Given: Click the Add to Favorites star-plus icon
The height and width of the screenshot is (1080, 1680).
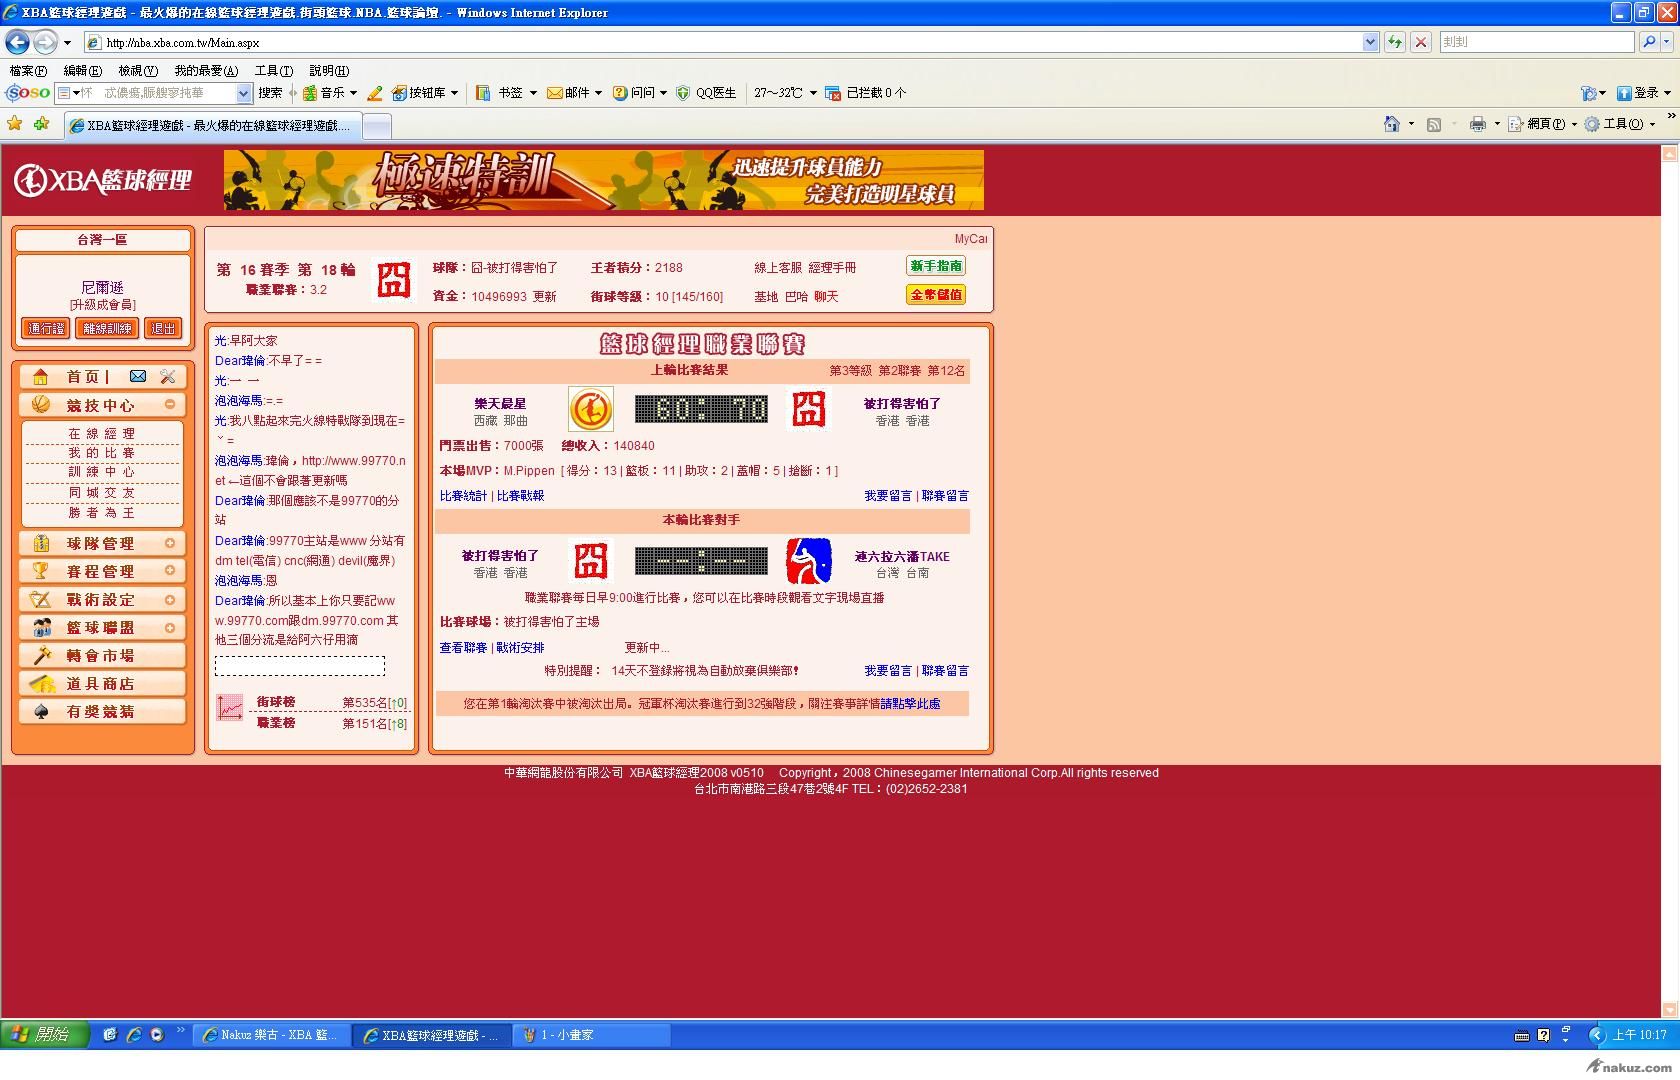Looking at the screenshot, I should [x=41, y=124].
